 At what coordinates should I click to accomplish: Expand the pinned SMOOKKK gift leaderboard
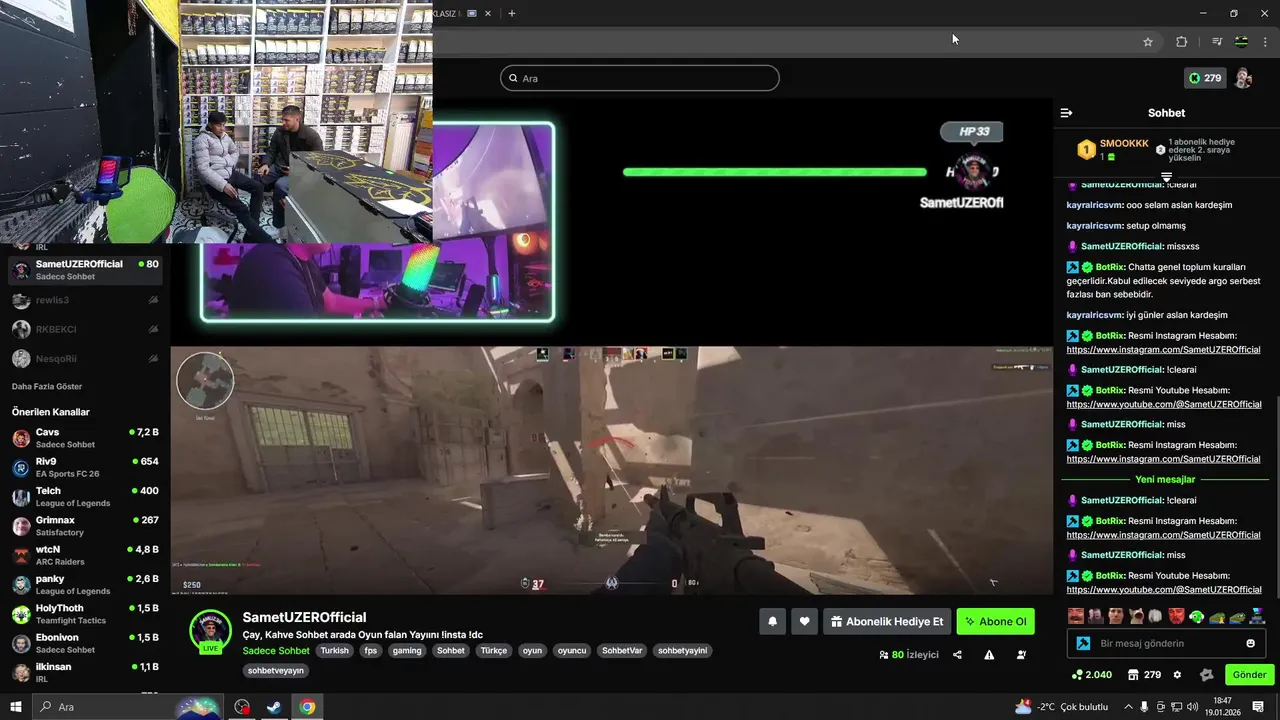1166,177
